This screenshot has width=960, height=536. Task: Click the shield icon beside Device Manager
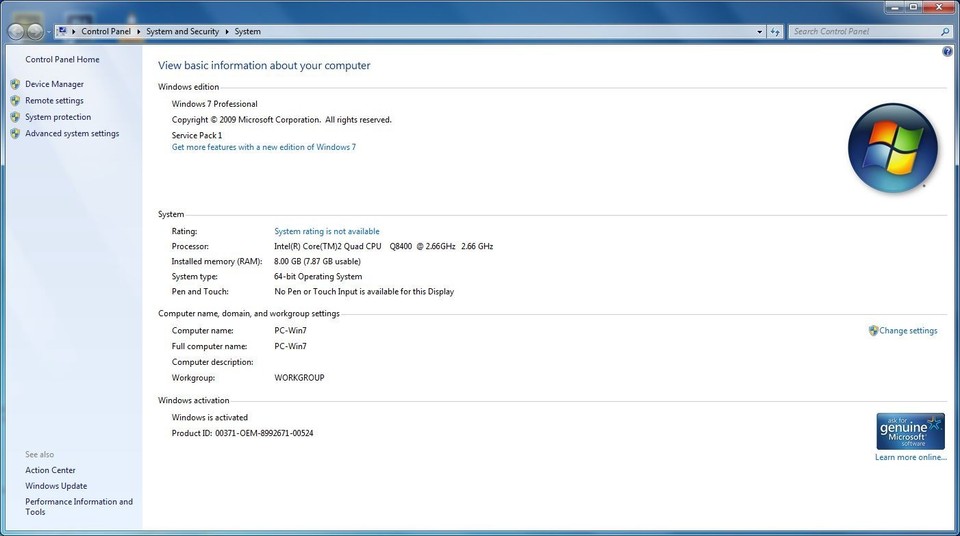[15, 84]
